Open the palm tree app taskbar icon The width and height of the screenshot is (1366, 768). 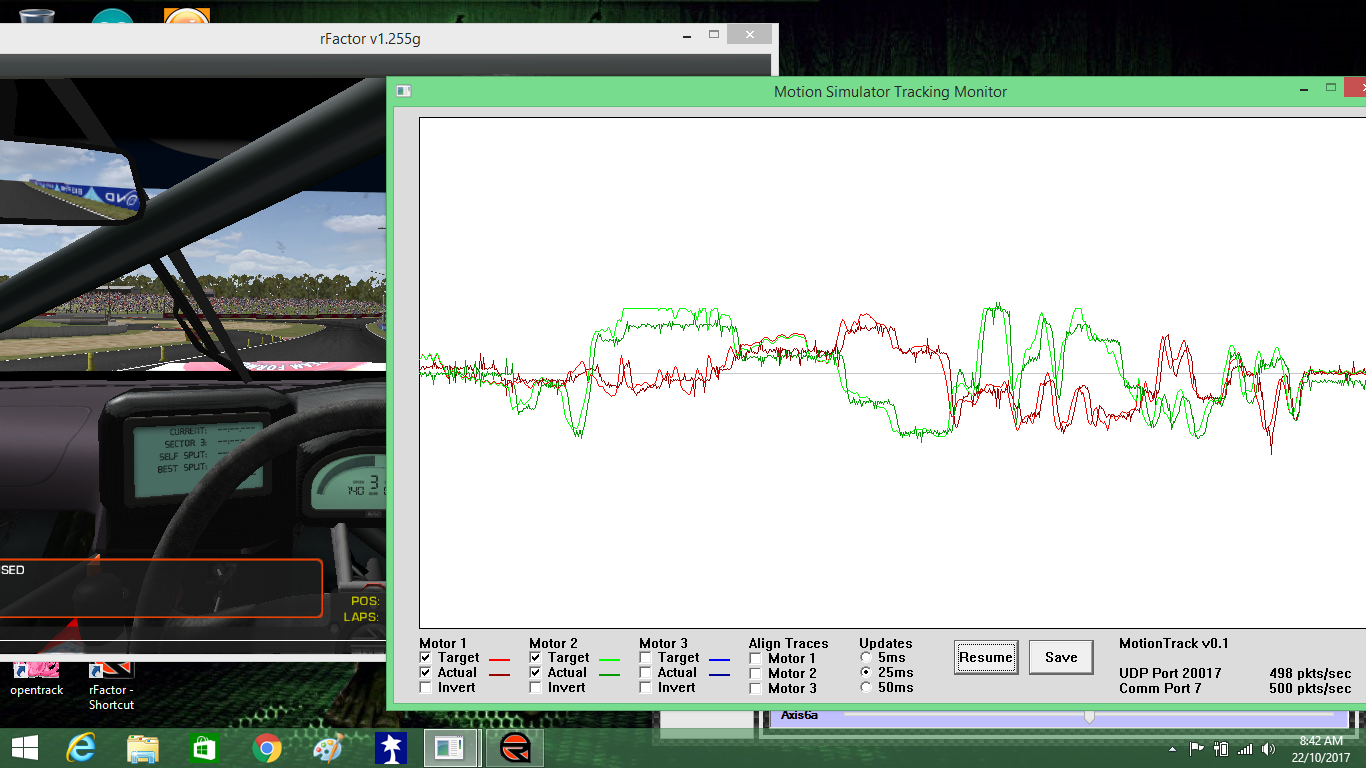(389, 748)
